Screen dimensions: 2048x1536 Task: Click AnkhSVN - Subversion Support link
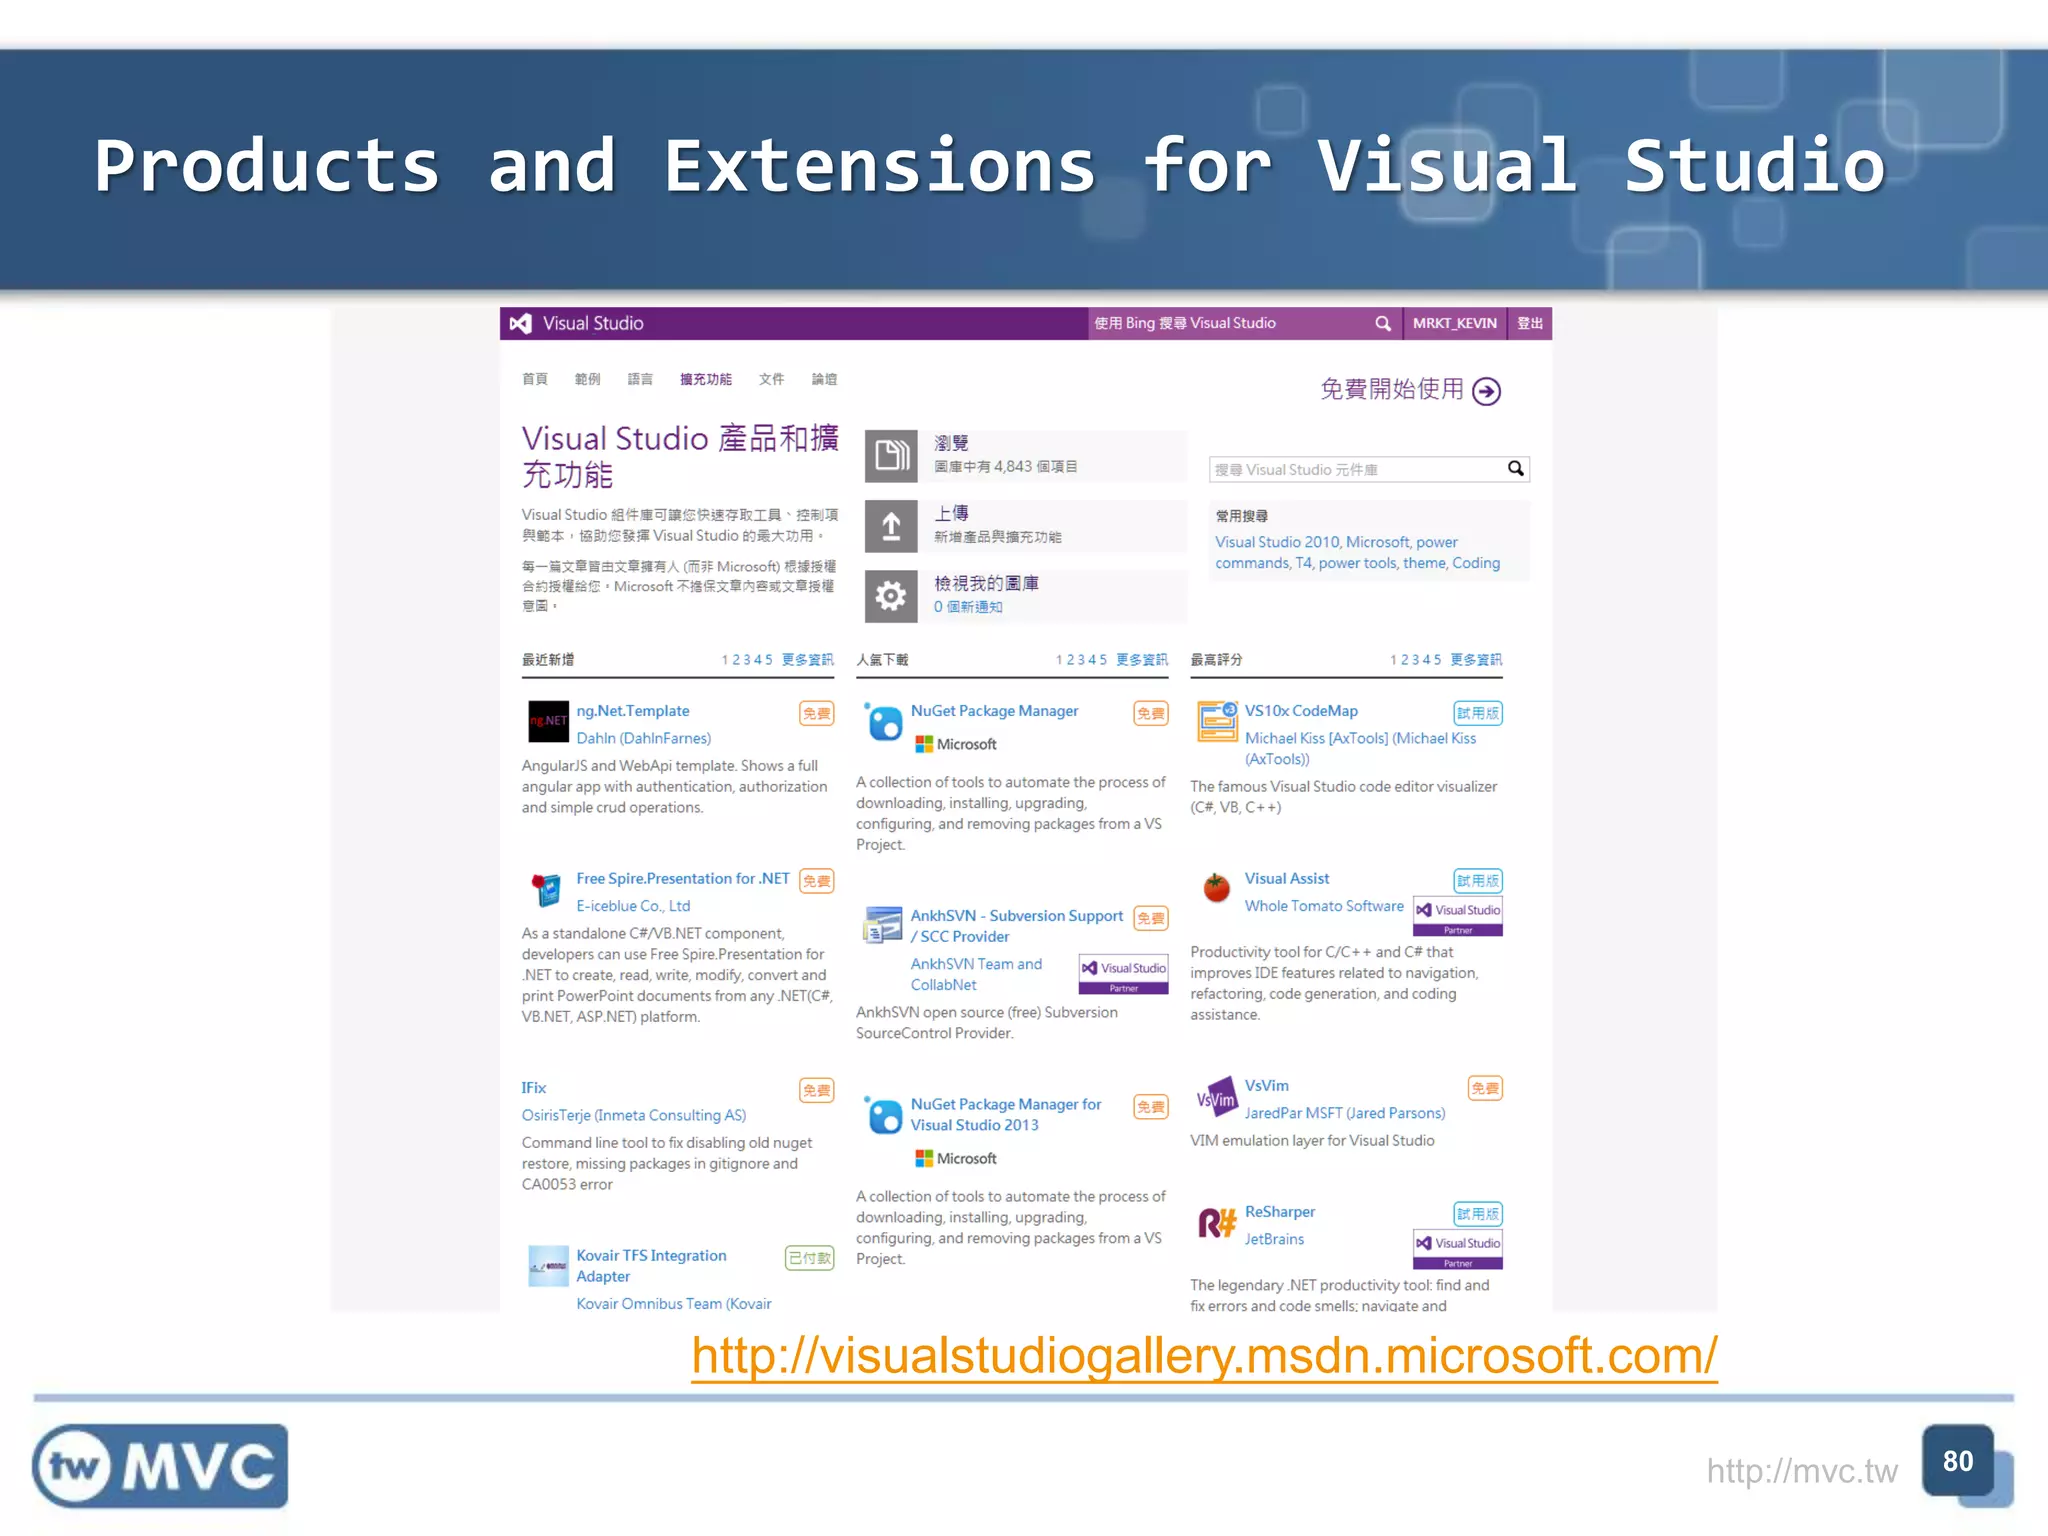tap(1017, 926)
